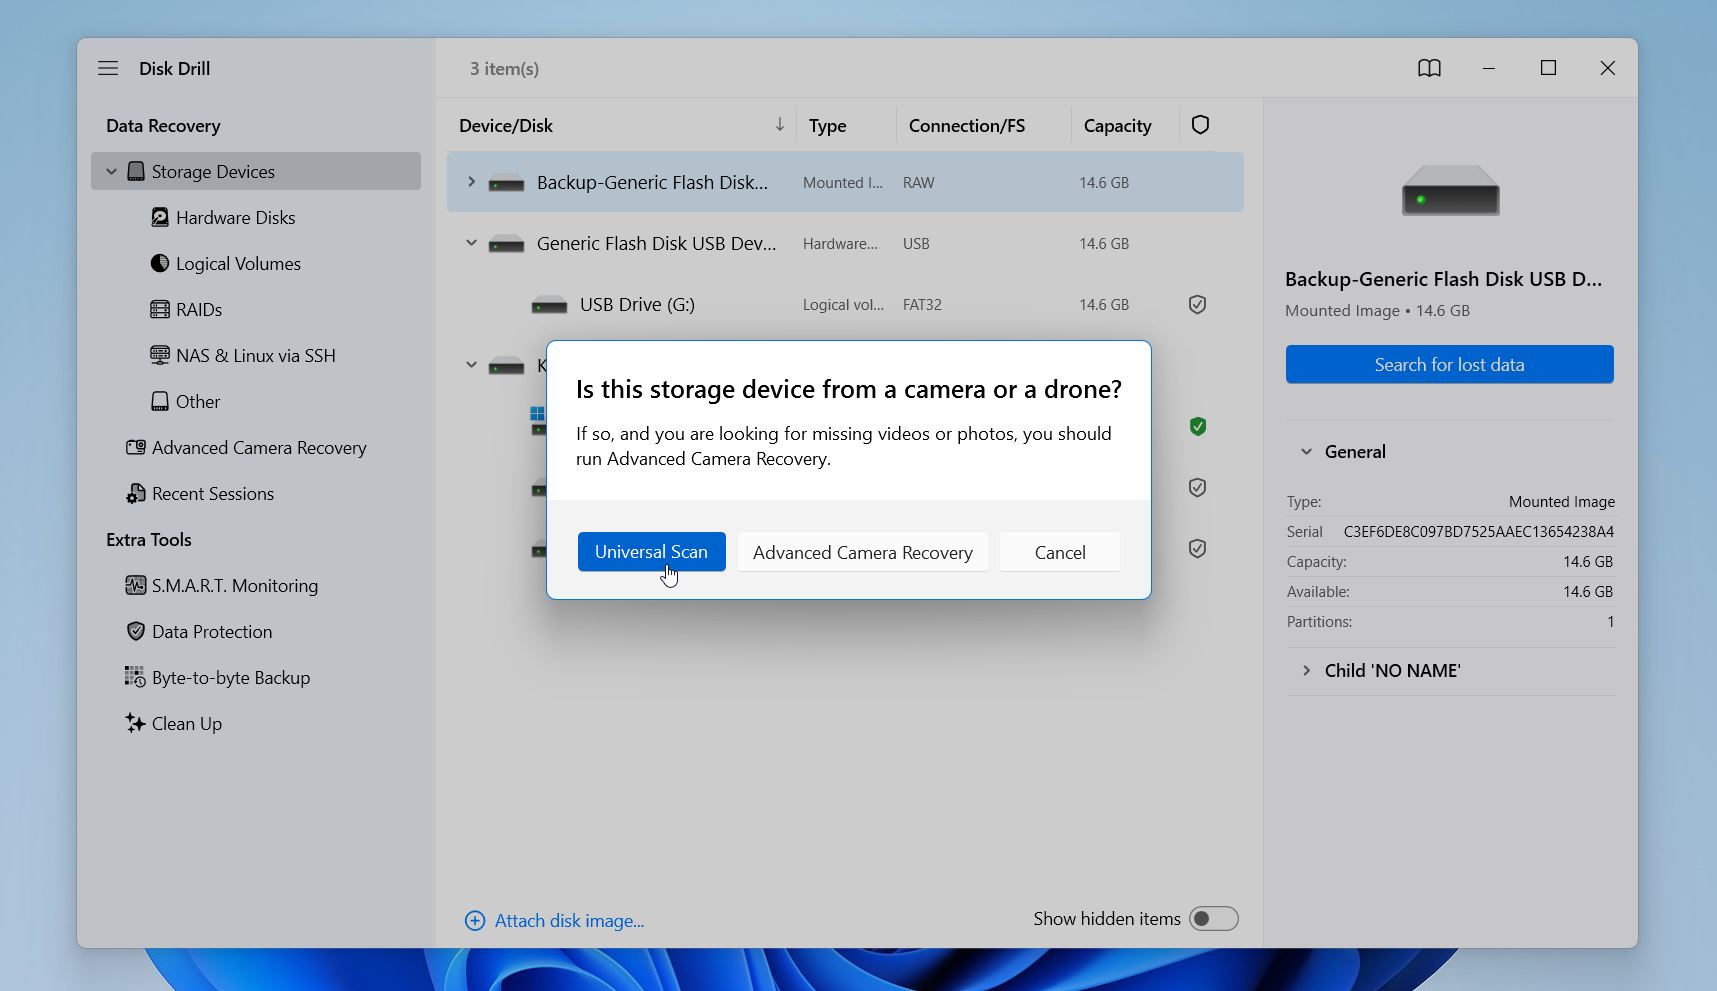Sort by the Connection/FS column header

click(x=967, y=125)
